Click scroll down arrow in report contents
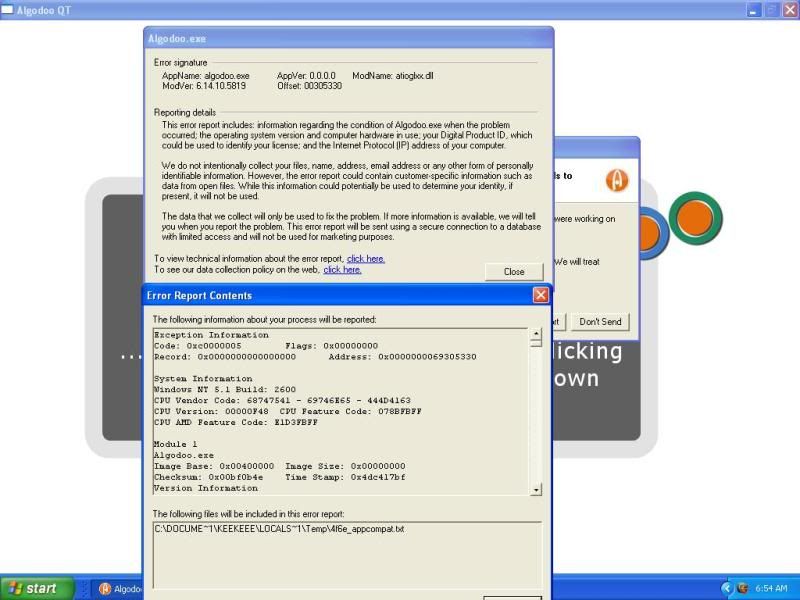Viewport: 800px width, 600px height. (536, 489)
